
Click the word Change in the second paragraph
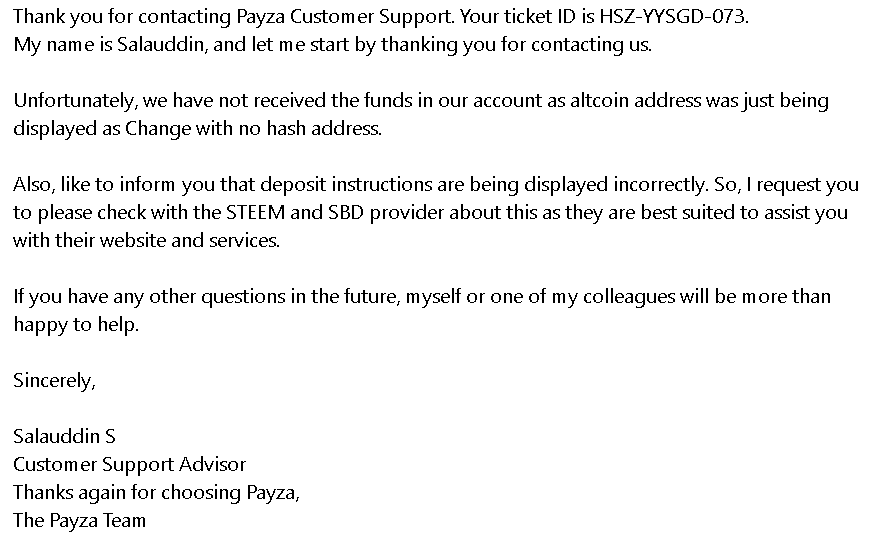158,129
